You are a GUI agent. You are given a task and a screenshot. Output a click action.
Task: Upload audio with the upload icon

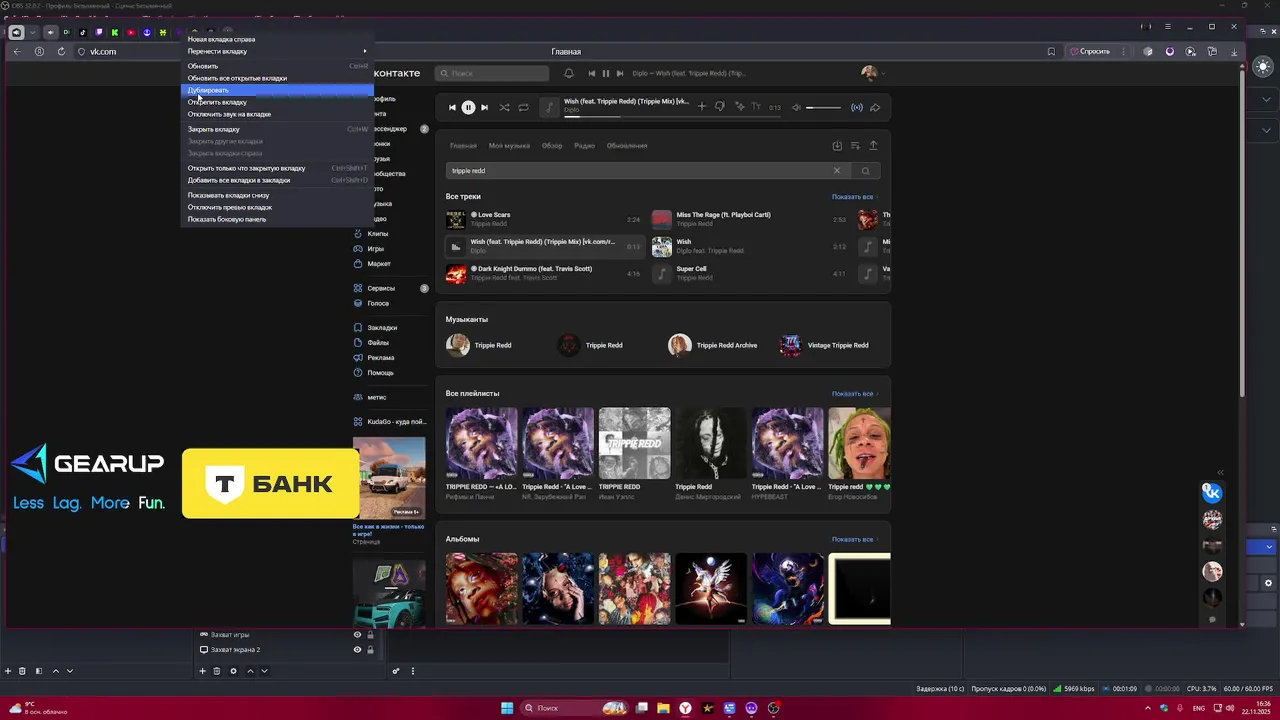(873, 146)
